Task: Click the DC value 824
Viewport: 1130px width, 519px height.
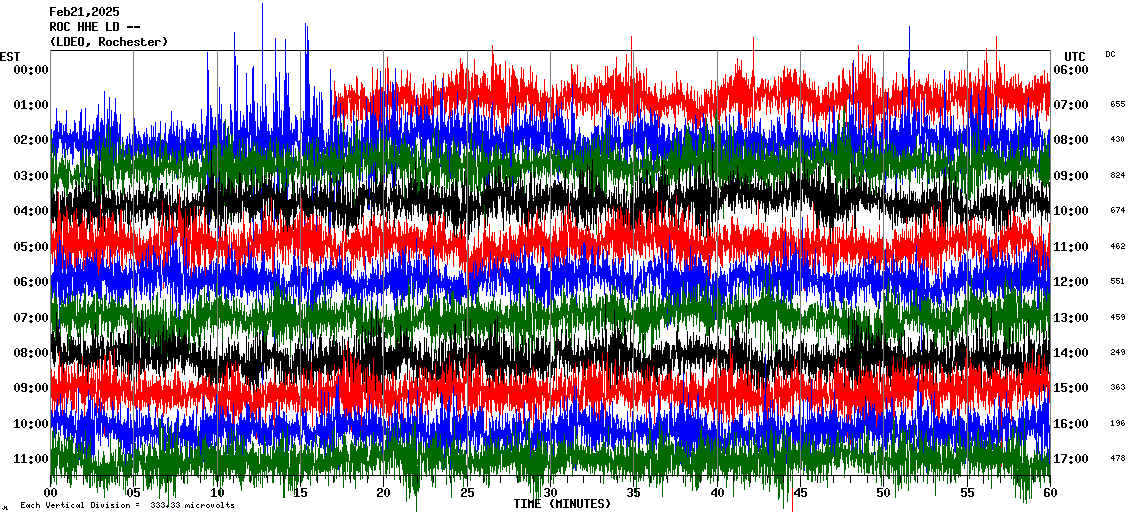Action: (x=1117, y=175)
